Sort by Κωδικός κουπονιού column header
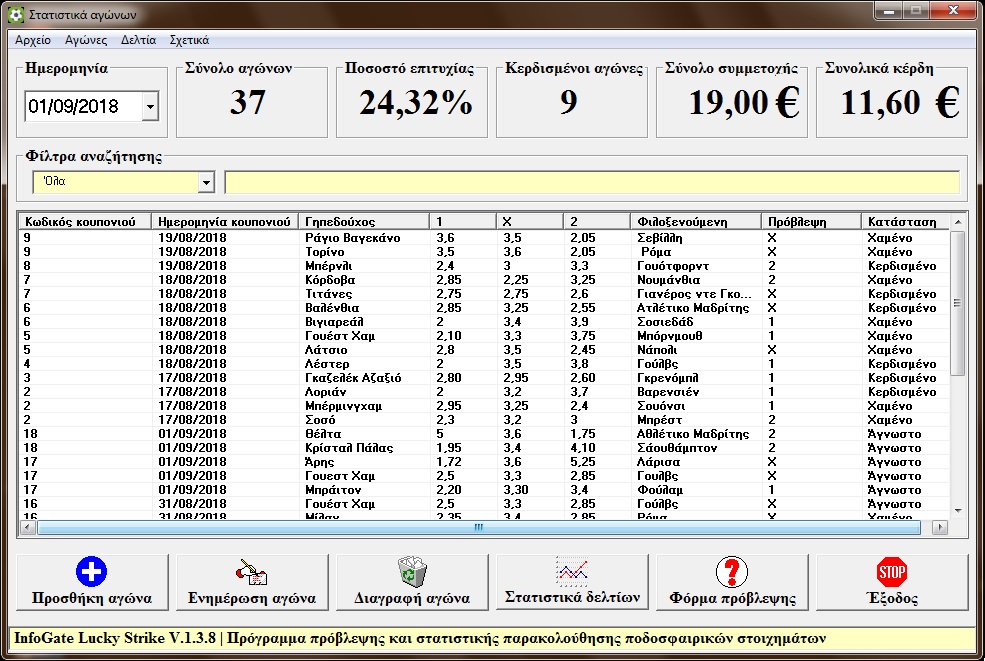This screenshot has width=985, height=661. coord(85,222)
